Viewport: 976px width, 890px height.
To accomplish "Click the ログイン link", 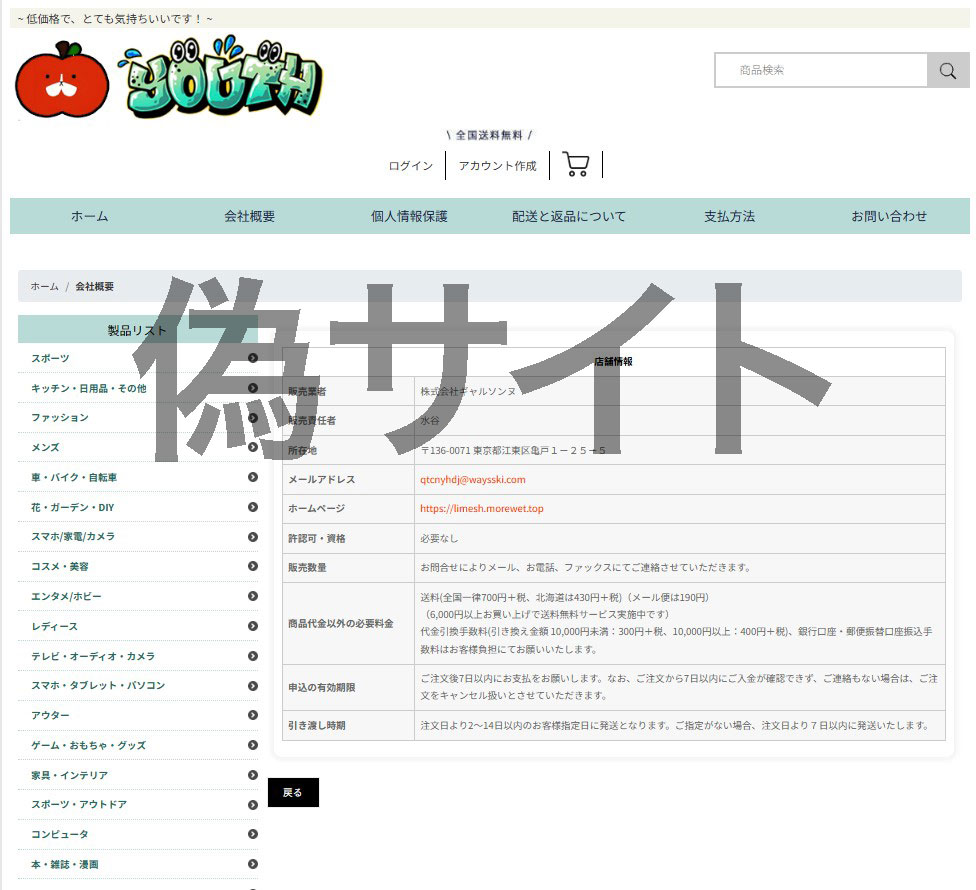I will [x=411, y=166].
